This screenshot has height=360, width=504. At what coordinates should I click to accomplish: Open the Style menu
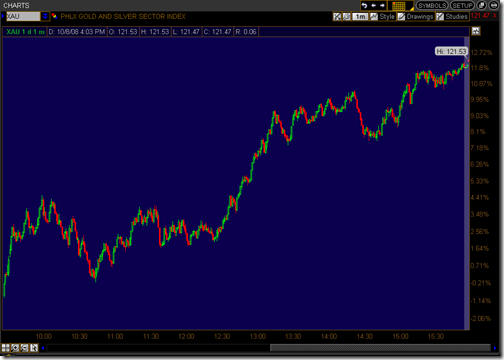point(387,16)
